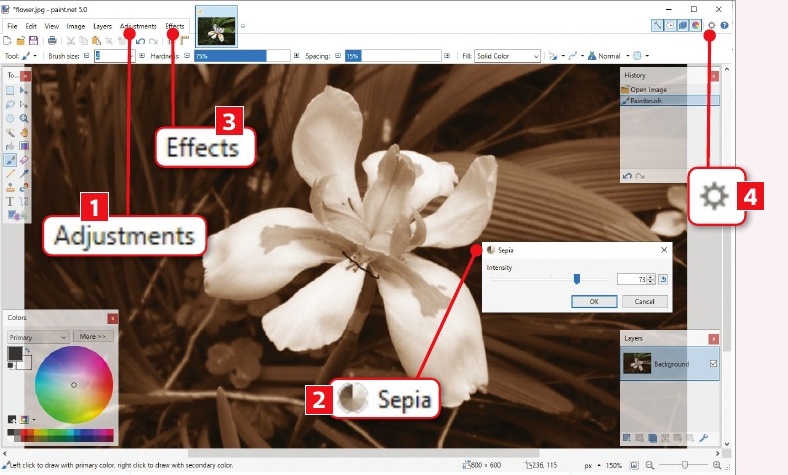
Task: Open the Adjustments menu
Action: [x=136, y=24]
